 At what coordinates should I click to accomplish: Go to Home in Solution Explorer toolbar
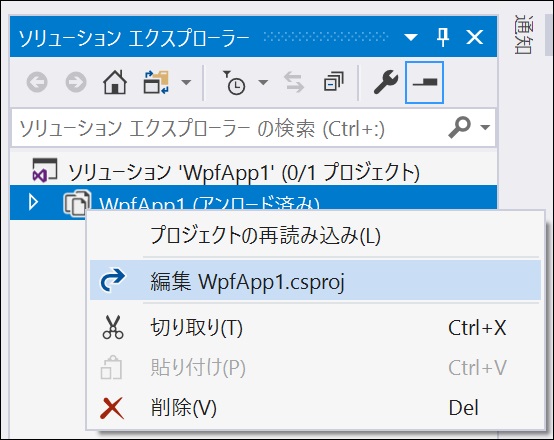[x=115, y=82]
